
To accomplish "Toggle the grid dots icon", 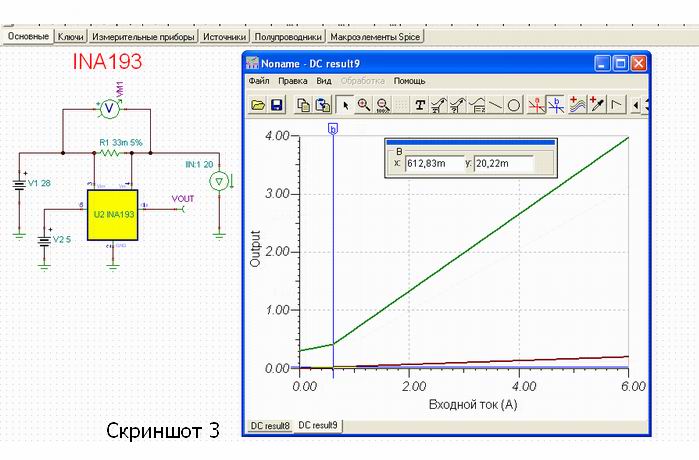I will click(401, 105).
